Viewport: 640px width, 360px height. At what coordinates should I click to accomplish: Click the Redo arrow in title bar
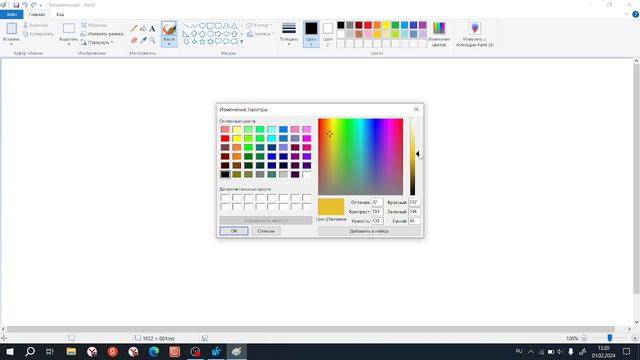[x=34, y=5]
